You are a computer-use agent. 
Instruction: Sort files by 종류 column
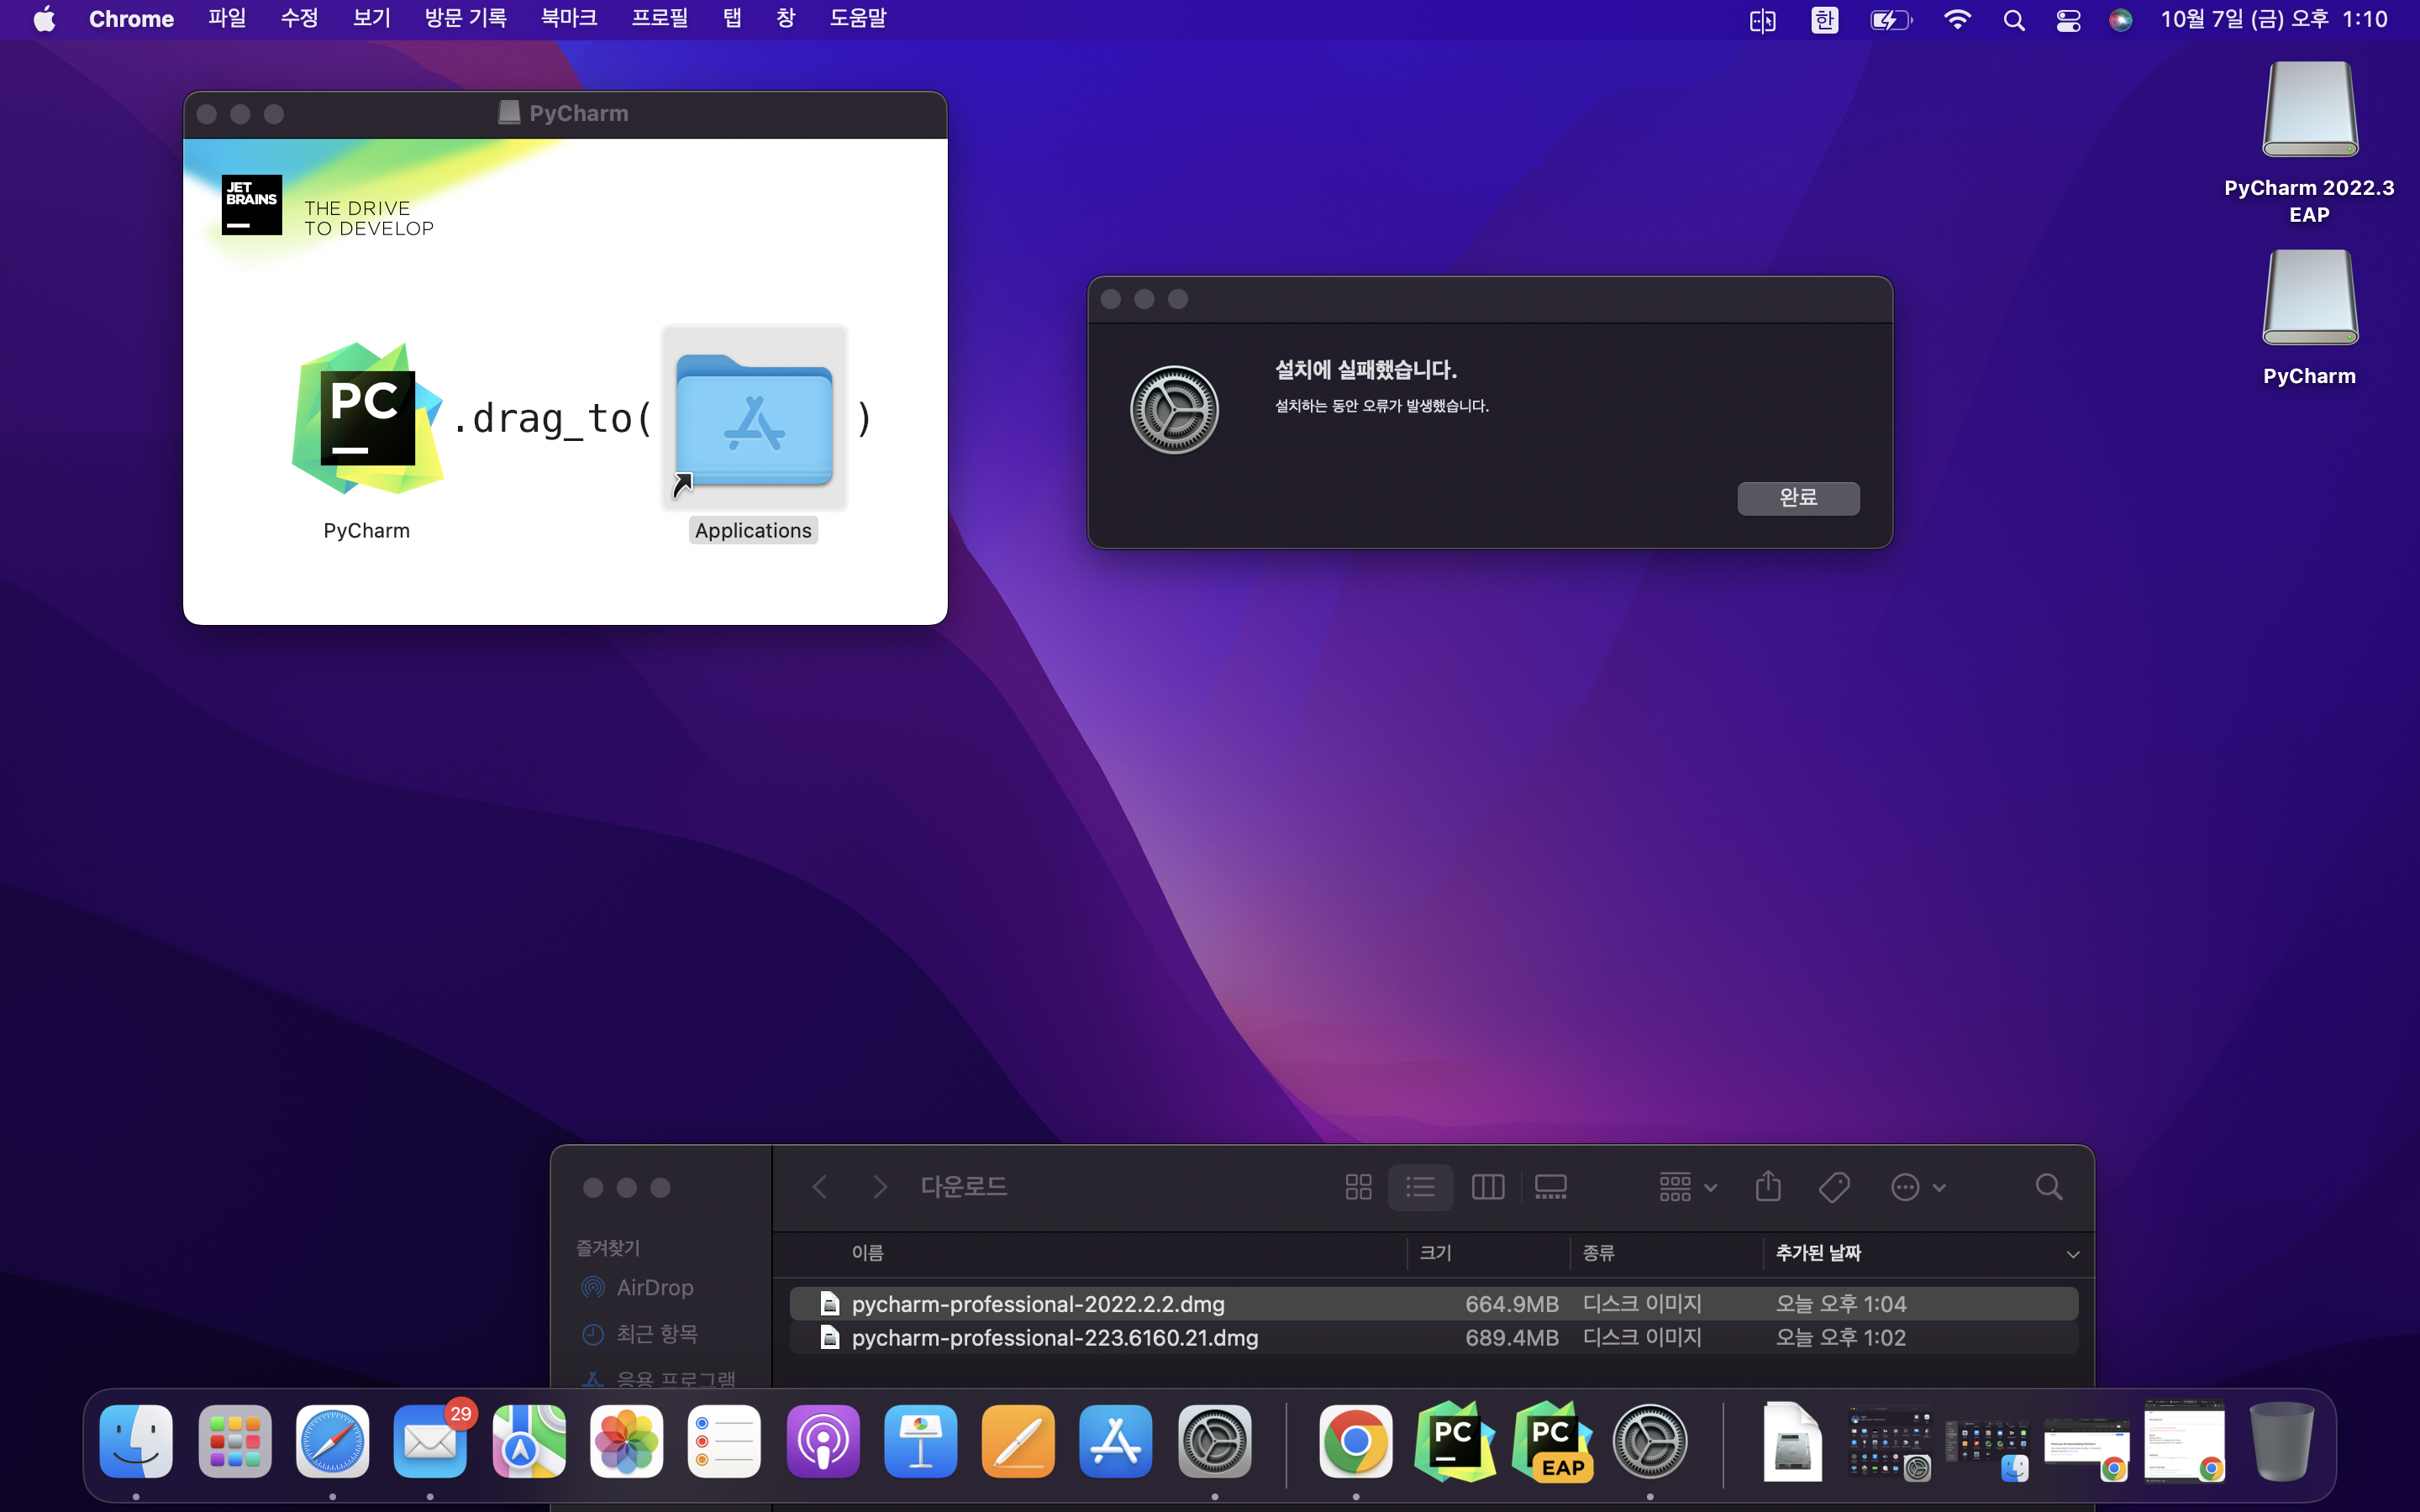click(1598, 1253)
